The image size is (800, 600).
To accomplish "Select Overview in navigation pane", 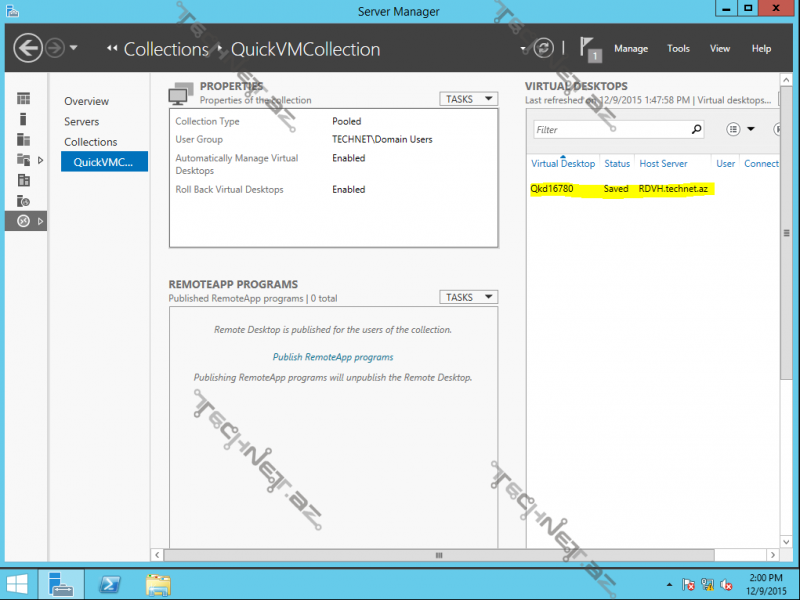I will coord(86,101).
